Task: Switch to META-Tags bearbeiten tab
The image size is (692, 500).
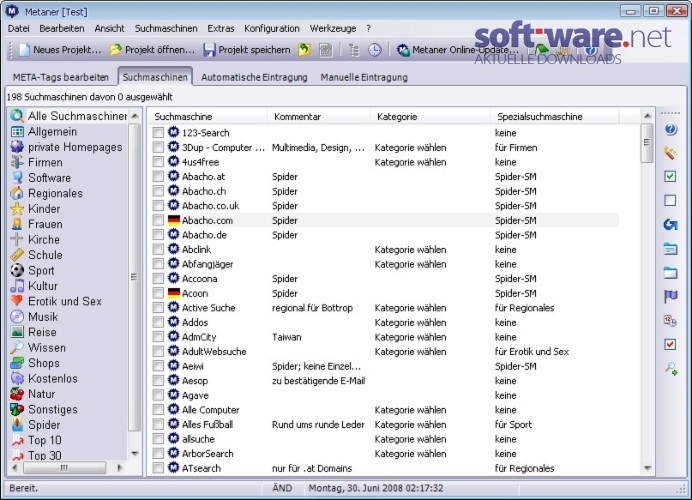Action: [60, 77]
